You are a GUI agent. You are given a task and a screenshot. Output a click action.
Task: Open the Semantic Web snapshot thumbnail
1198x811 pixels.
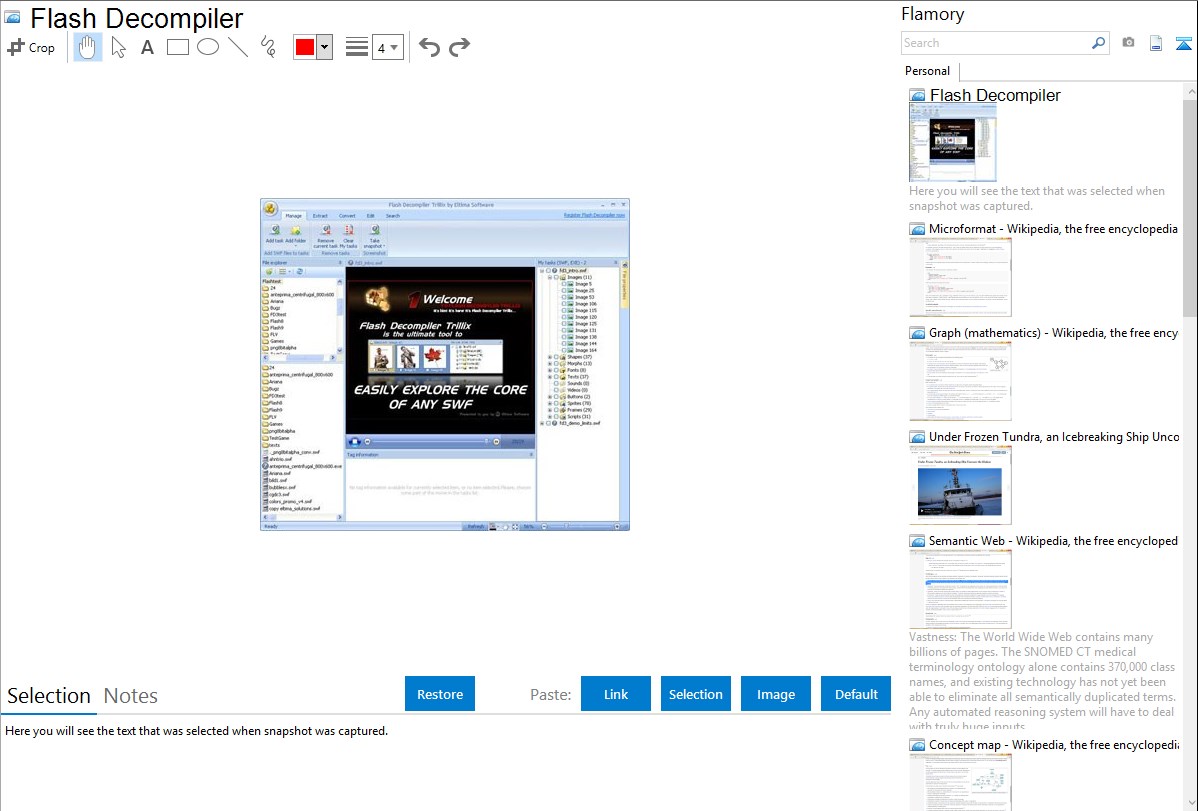click(x=960, y=589)
